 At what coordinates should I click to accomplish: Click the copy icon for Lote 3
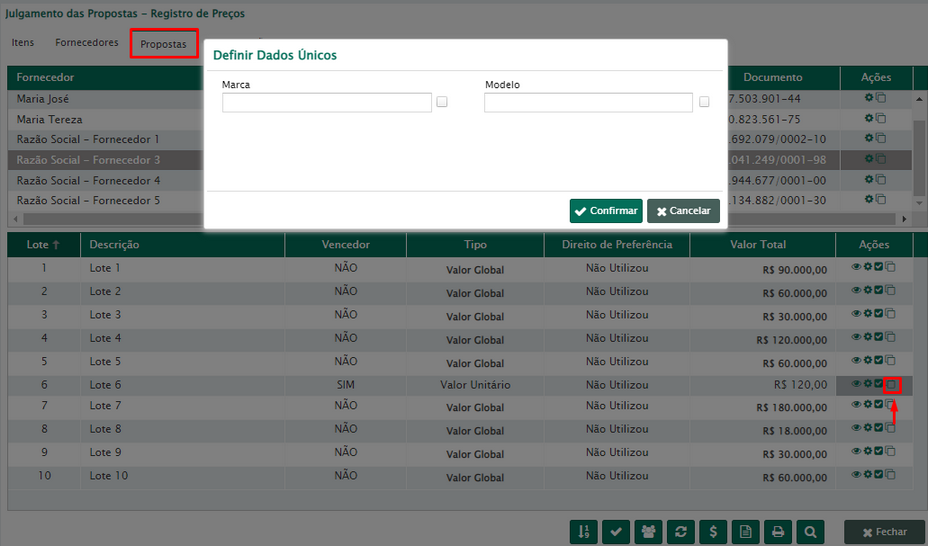(890, 314)
